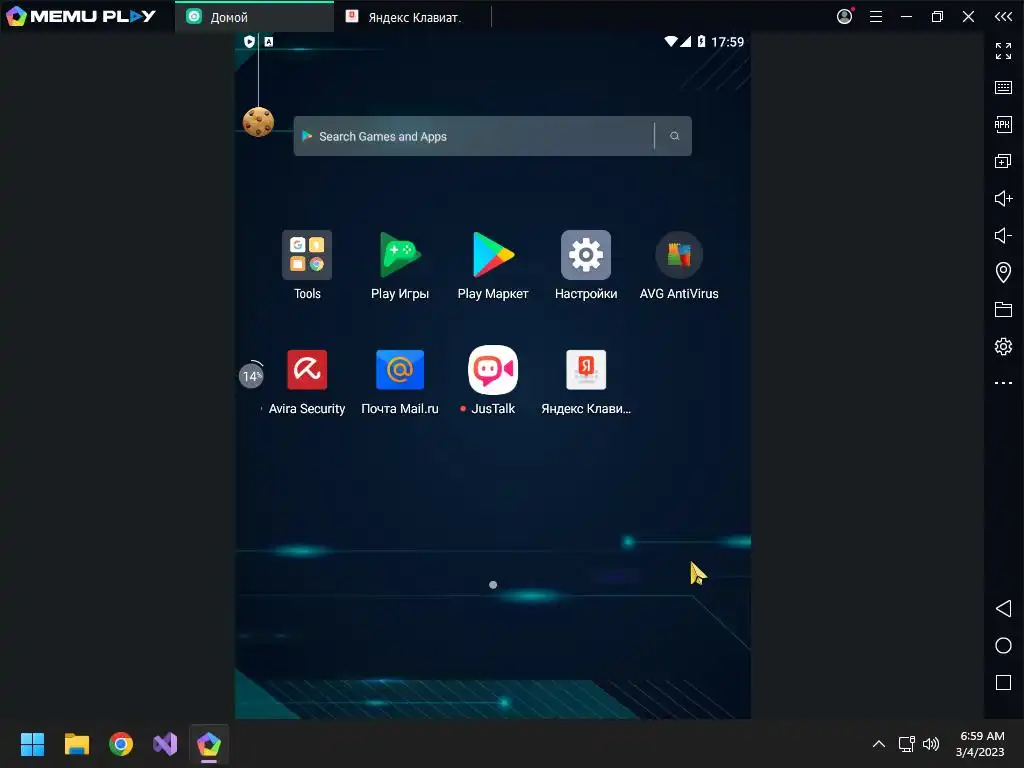Tap Android back button

[x=1003, y=609]
